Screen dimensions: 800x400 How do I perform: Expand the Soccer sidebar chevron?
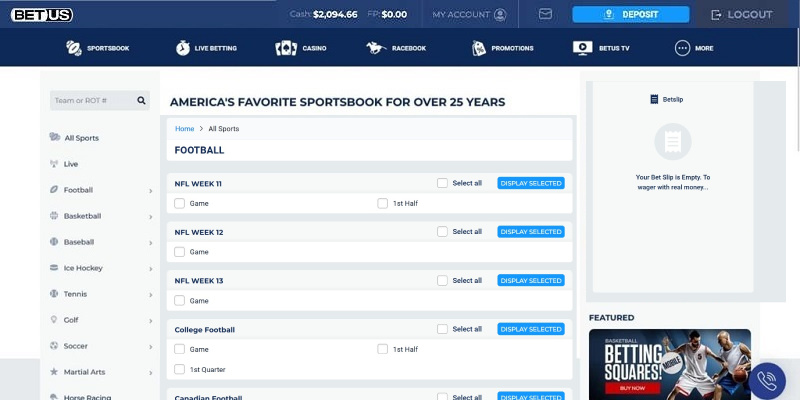(x=151, y=347)
